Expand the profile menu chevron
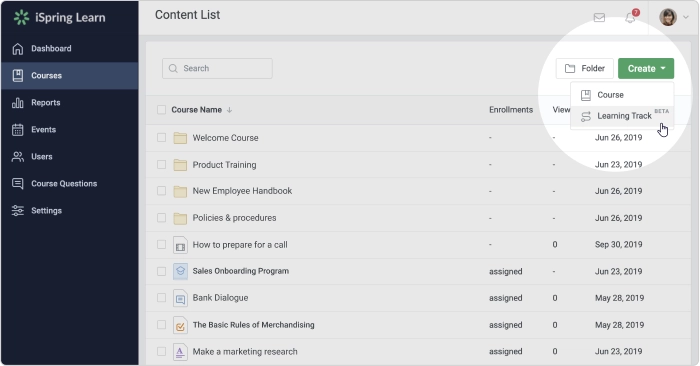The width and height of the screenshot is (700, 366). [x=686, y=17]
